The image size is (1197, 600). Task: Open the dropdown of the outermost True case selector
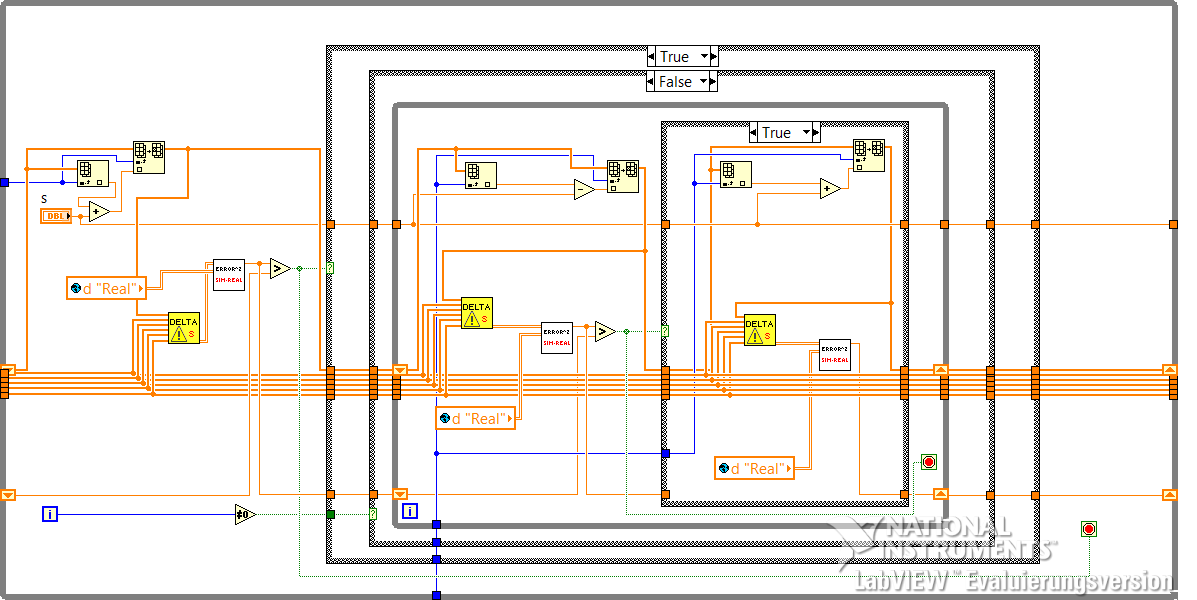705,56
